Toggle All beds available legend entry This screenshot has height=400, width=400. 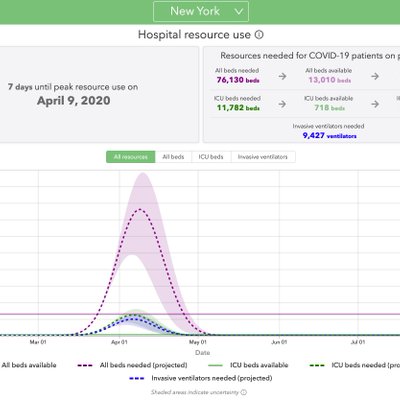tap(28, 365)
